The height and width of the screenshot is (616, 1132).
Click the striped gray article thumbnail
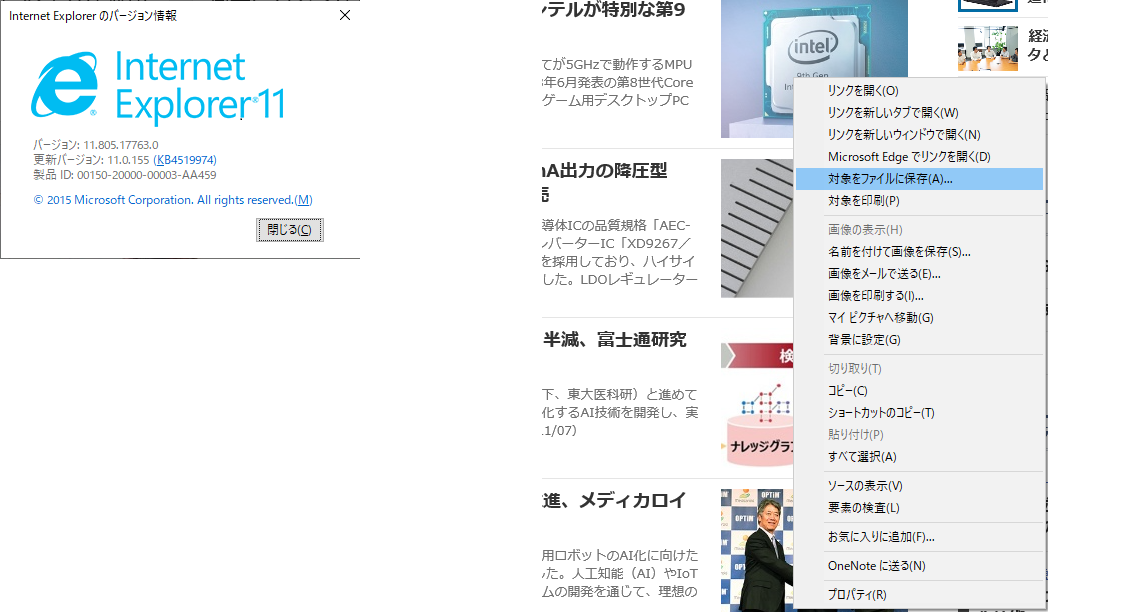[x=757, y=228]
